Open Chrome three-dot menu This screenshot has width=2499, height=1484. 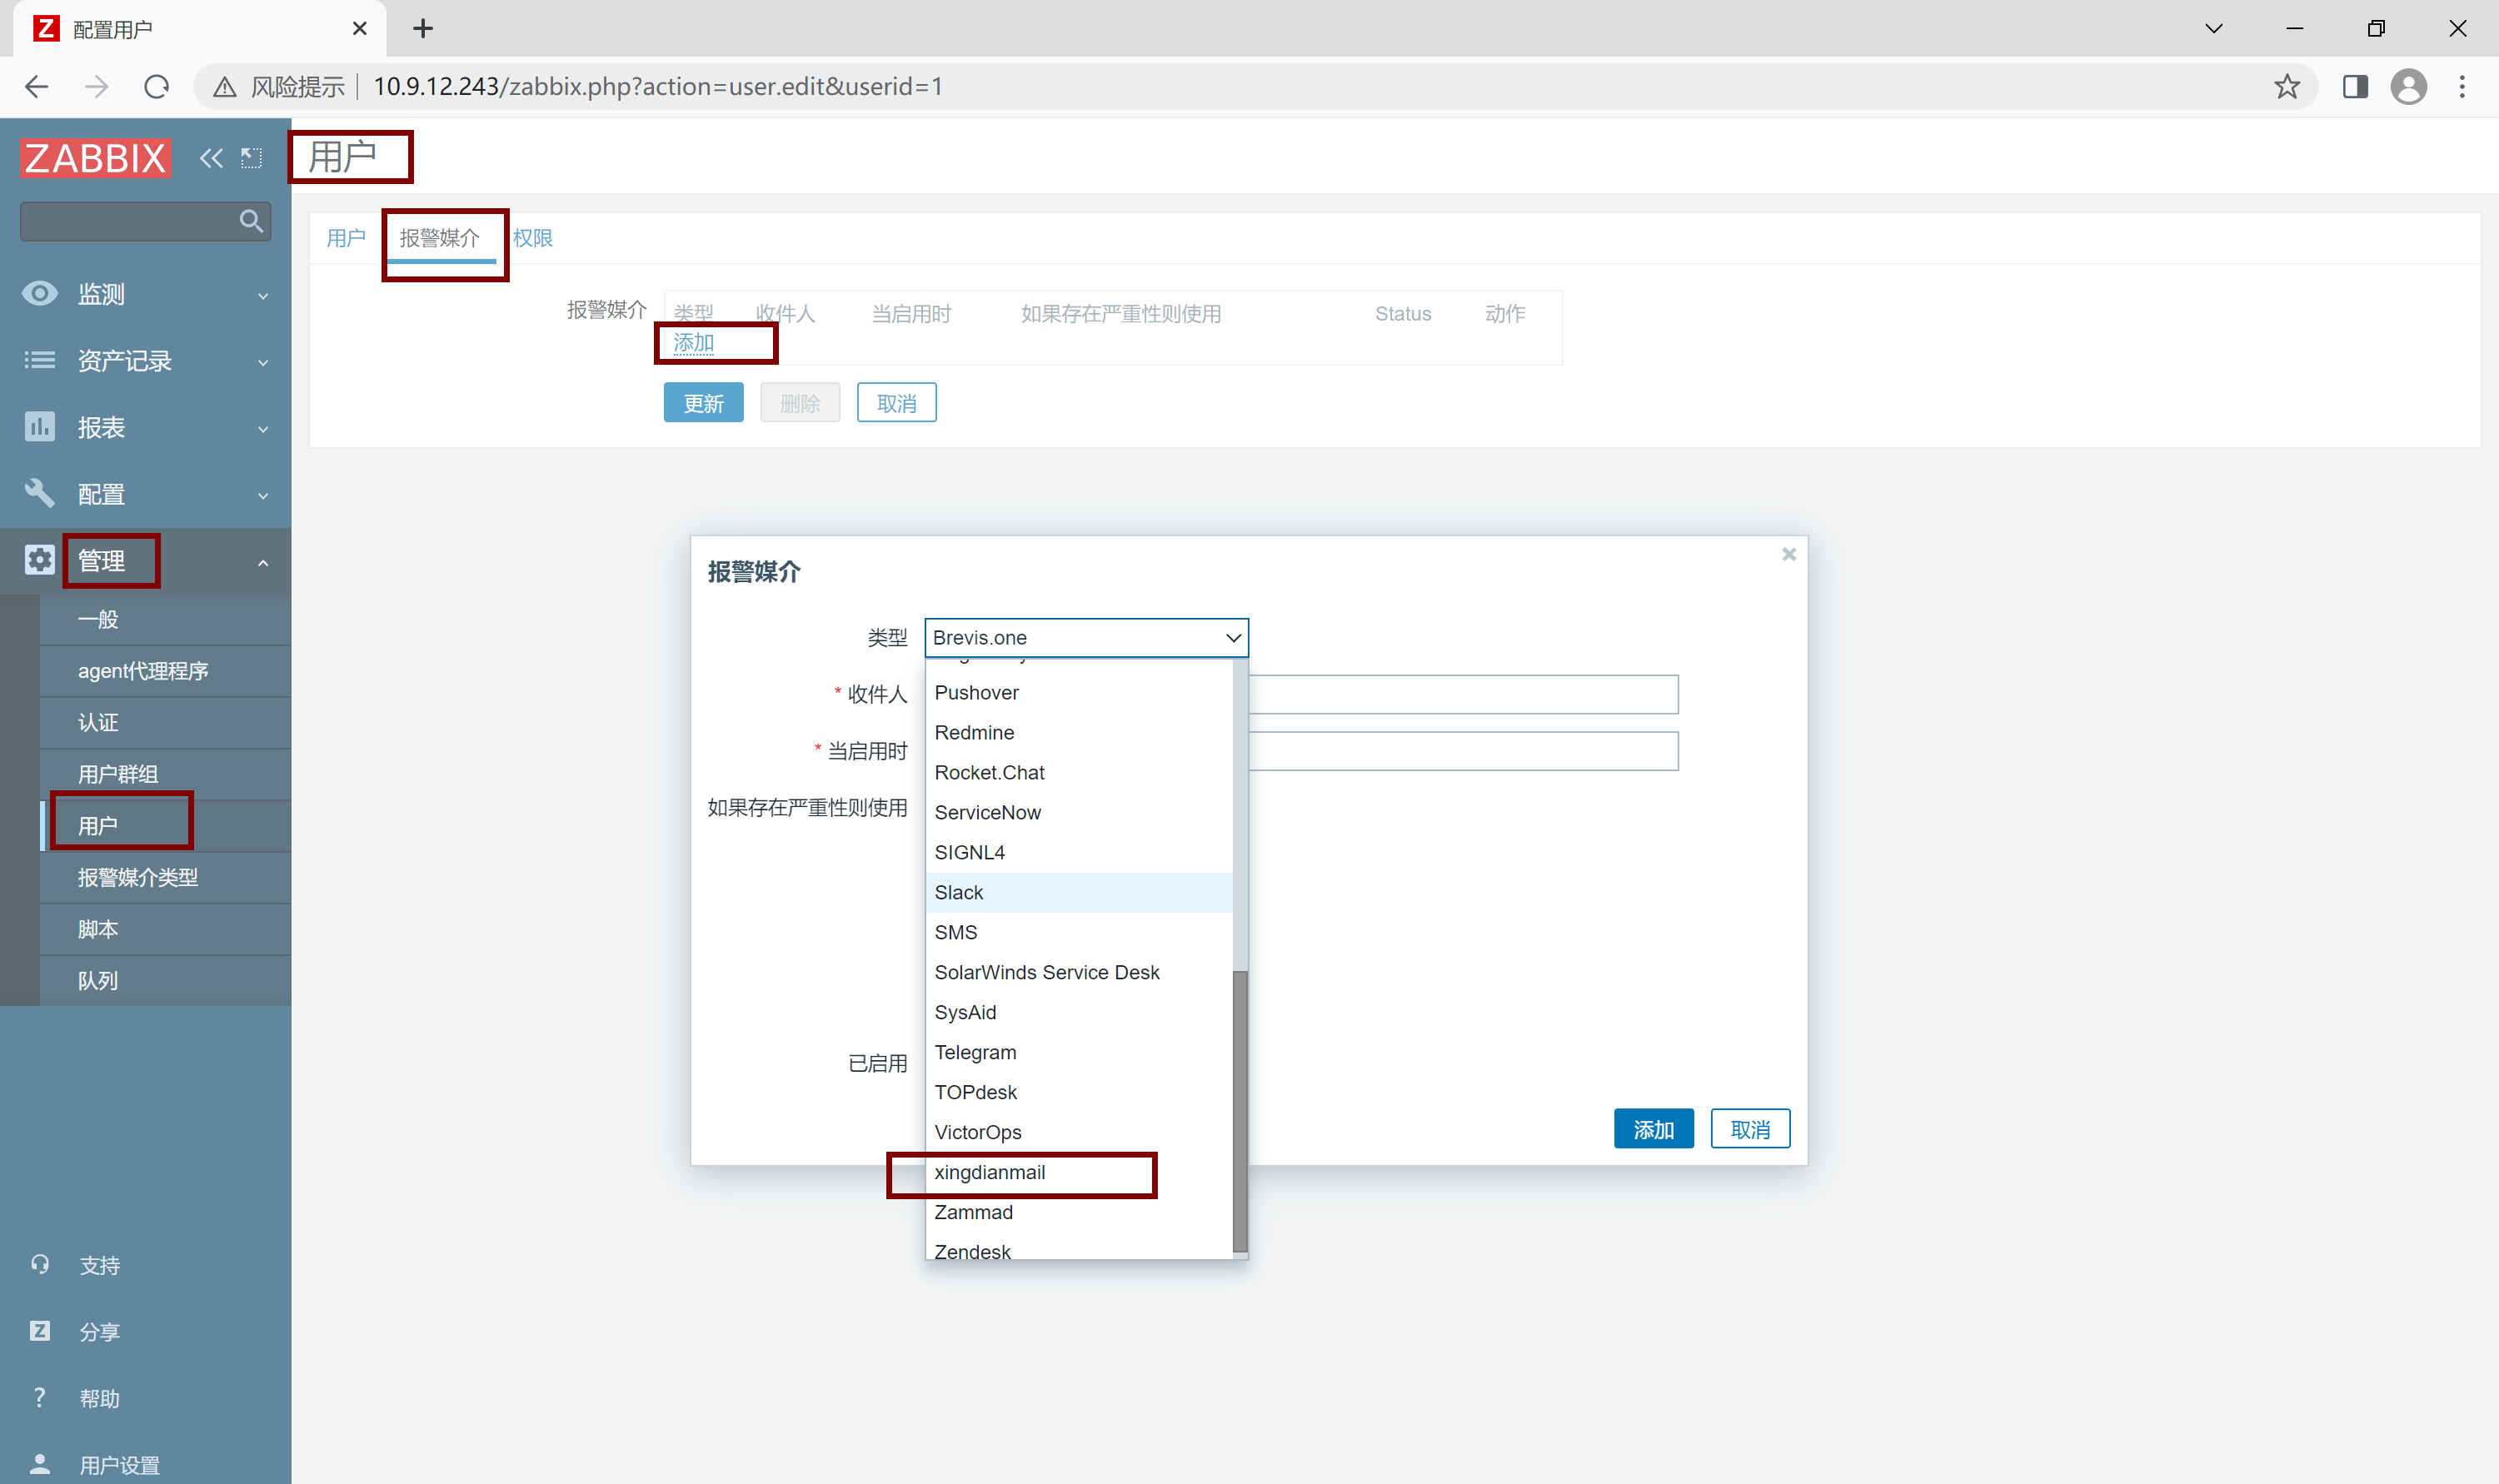pos(2462,87)
